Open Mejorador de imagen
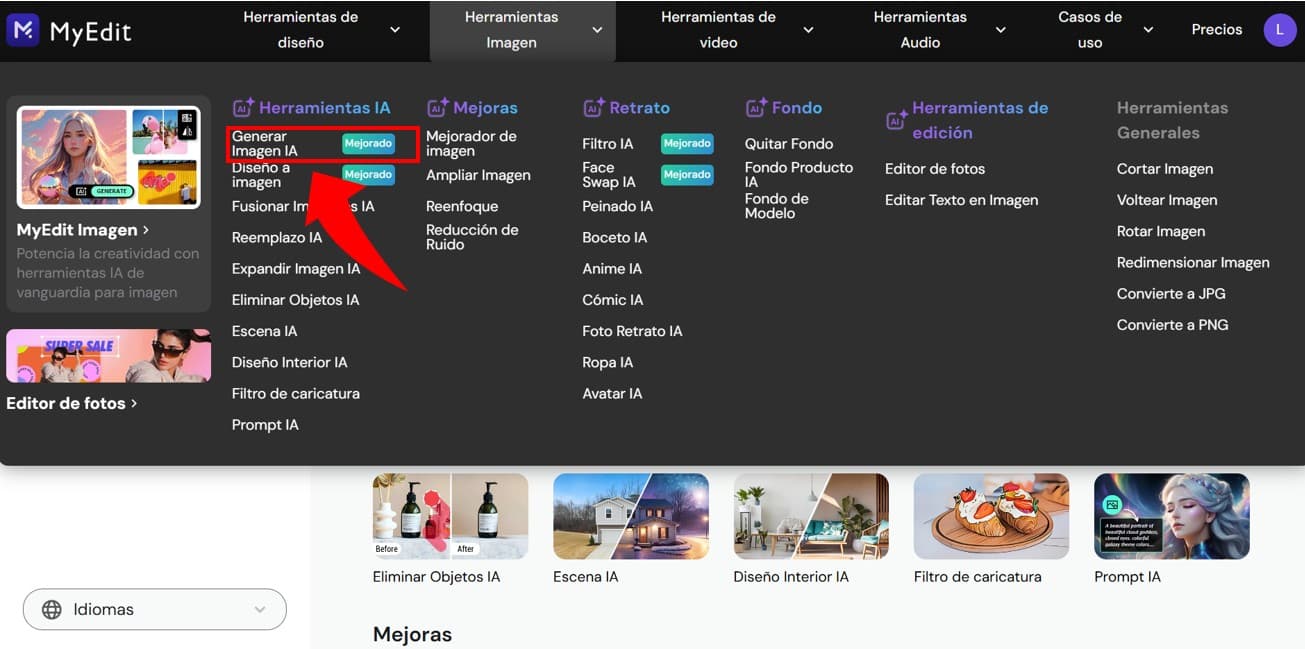The width and height of the screenshot is (1305, 649). tap(471, 144)
